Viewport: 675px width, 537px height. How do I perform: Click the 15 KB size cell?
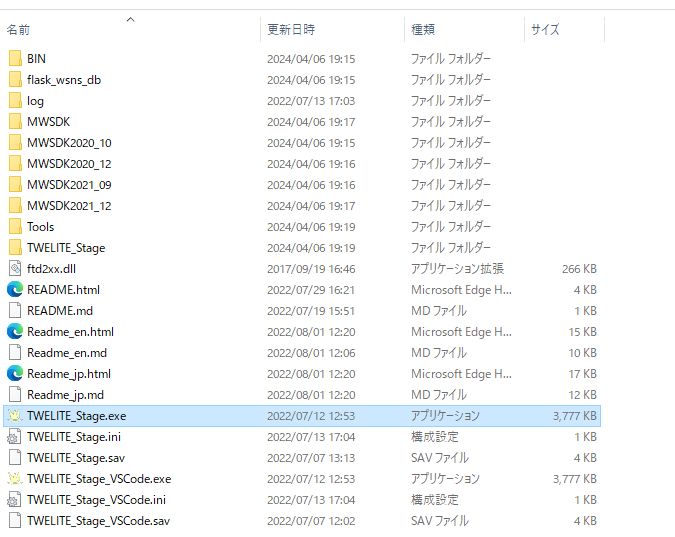pyautogui.click(x=582, y=332)
